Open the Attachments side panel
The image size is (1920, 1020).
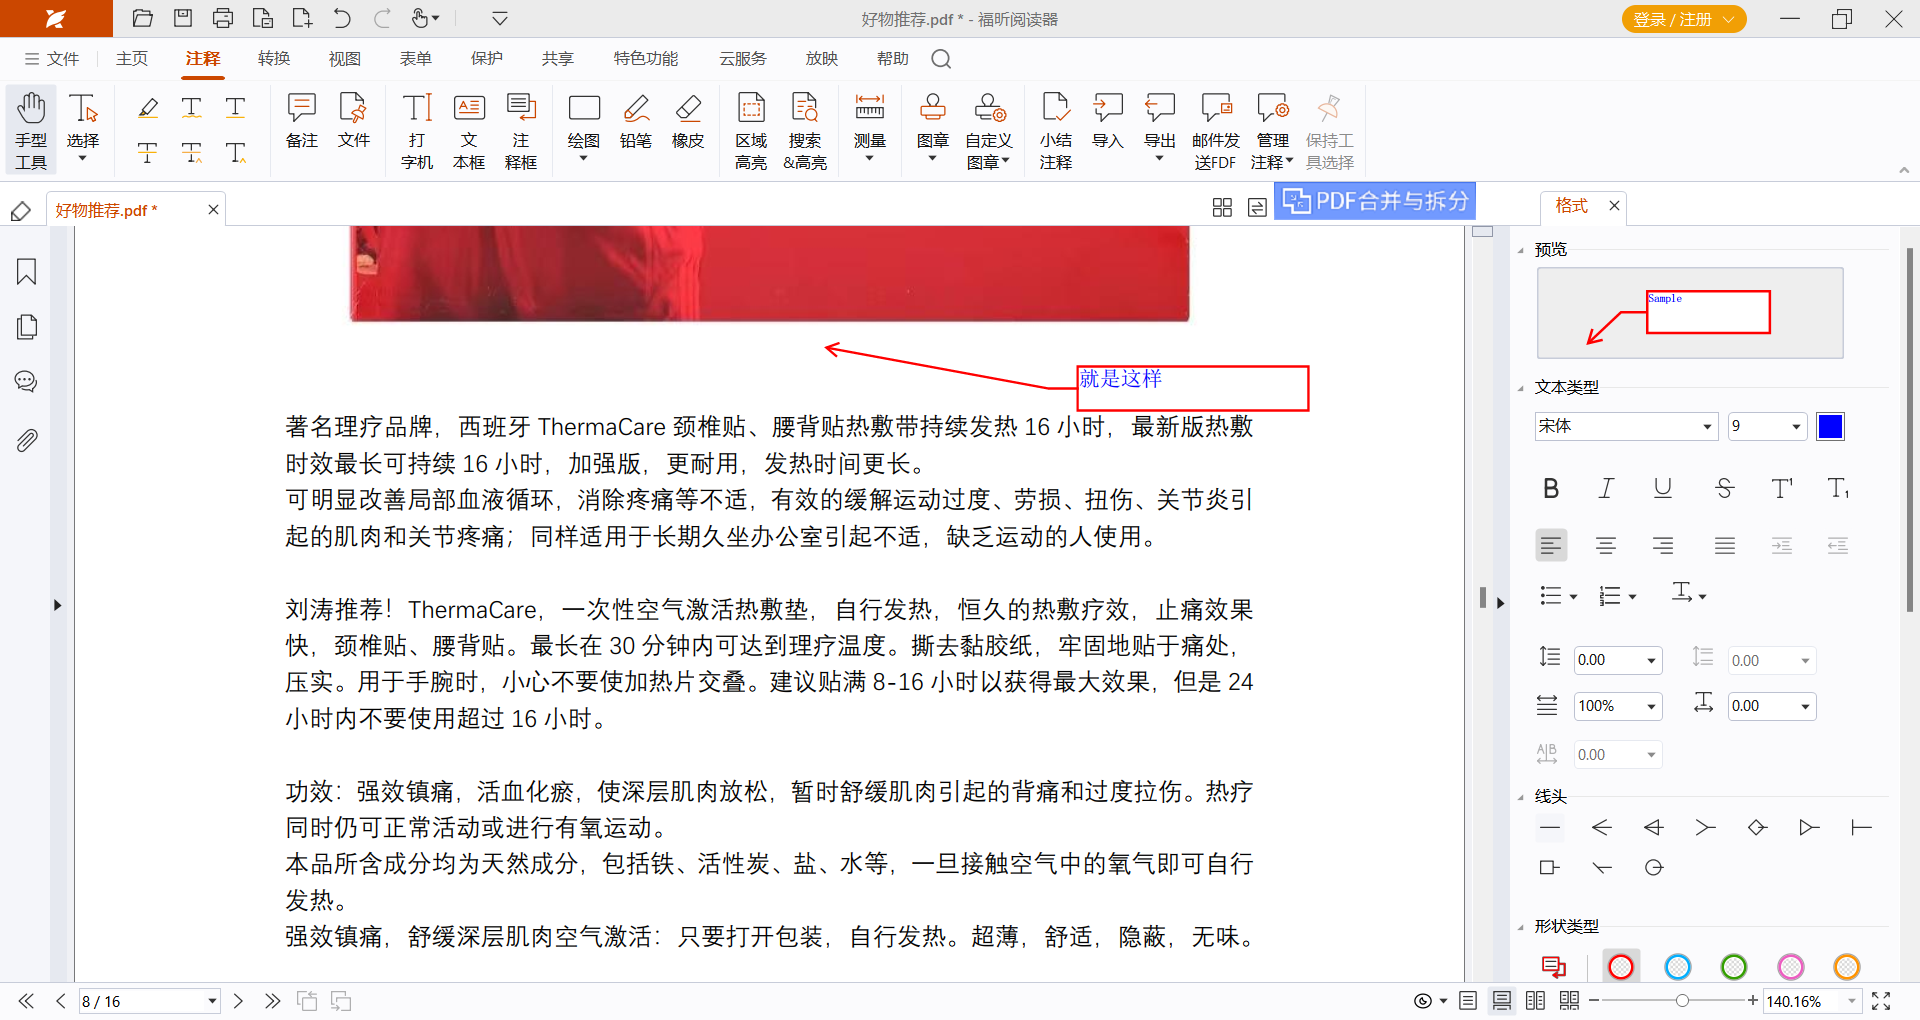click(27, 440)
